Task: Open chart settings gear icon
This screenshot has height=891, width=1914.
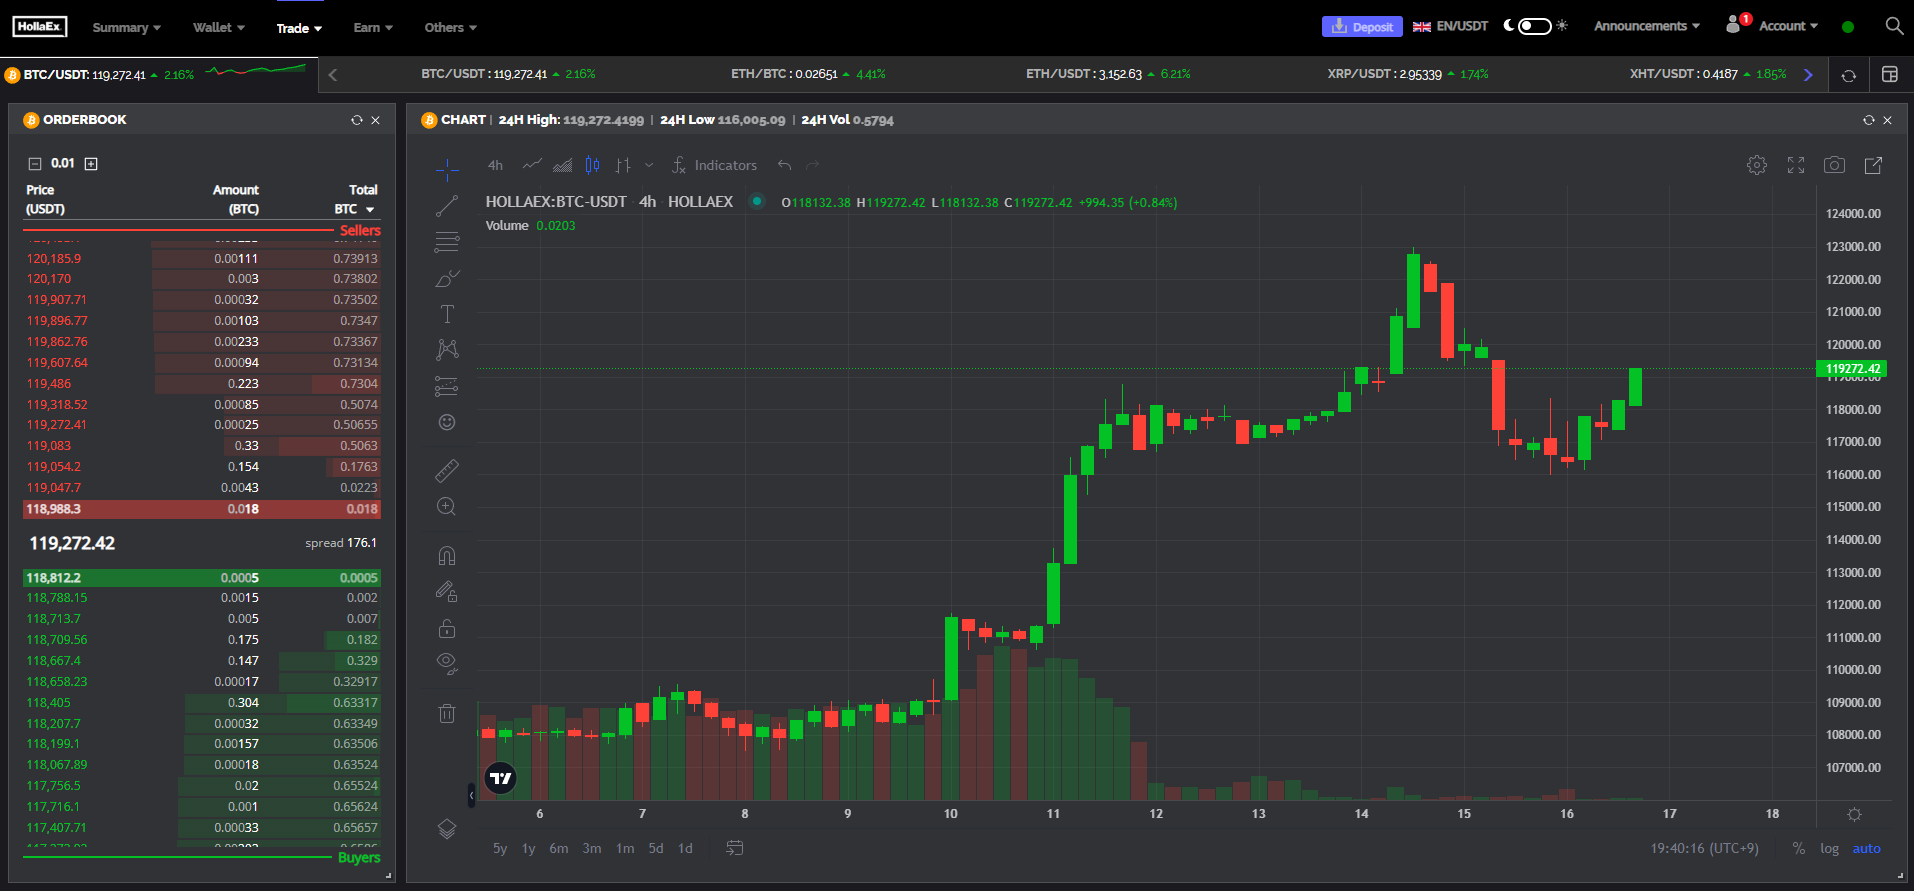Action: click(1757, 165)
